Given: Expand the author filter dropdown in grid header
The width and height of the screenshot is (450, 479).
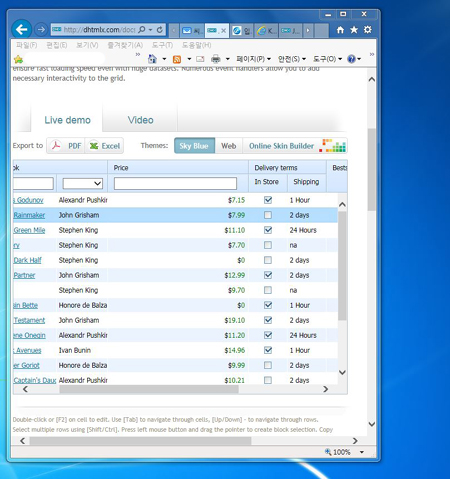Looking at the screenshot, I should coord(83,183).
